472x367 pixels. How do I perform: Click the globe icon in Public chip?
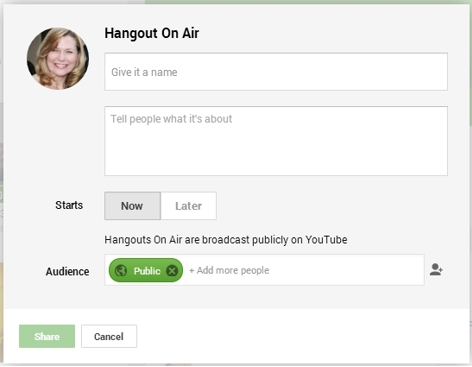click(121, 271)
